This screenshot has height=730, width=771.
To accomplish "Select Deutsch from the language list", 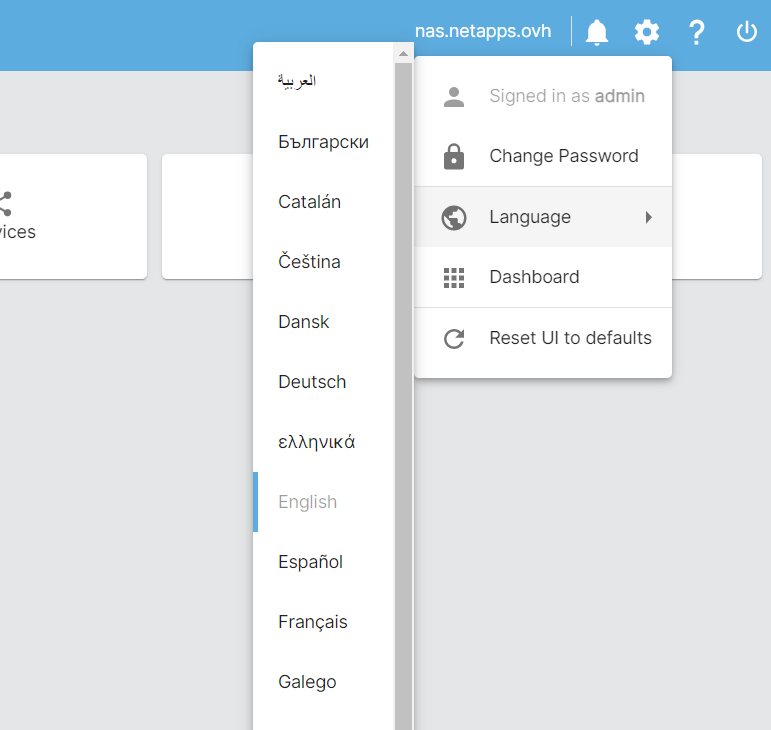I will 312,382.
